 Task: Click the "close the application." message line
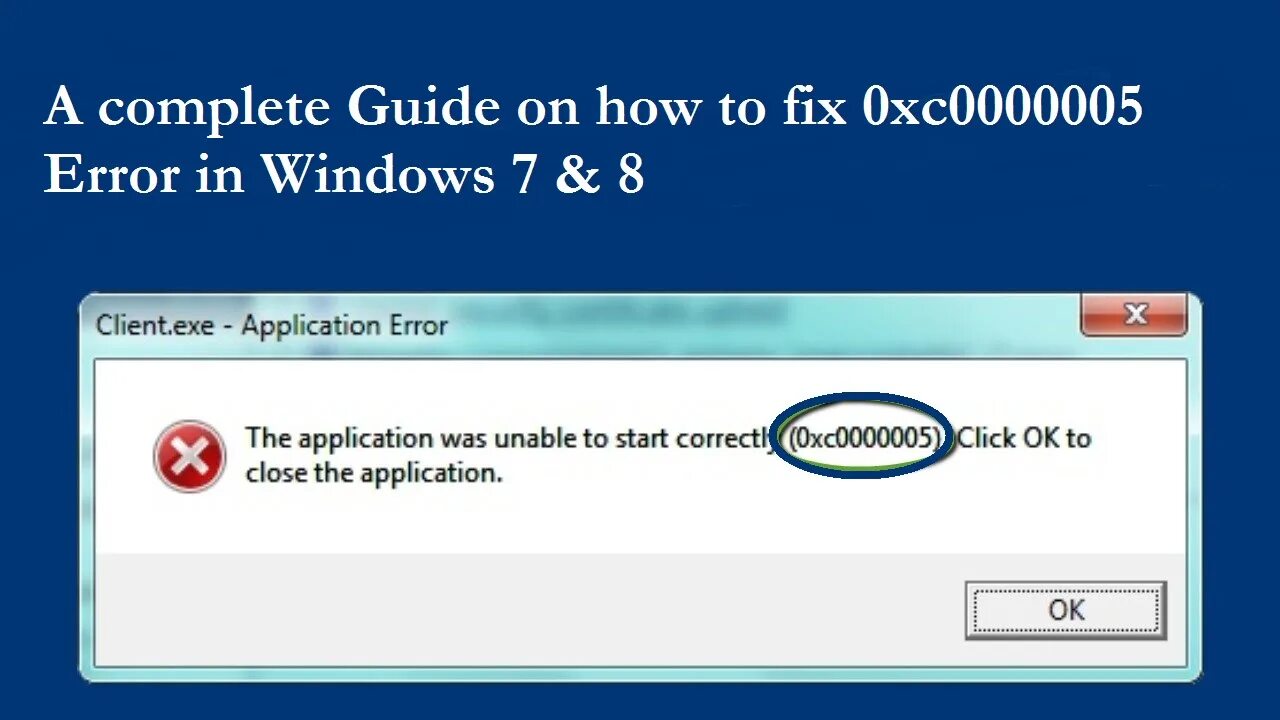tap(374, 472)
